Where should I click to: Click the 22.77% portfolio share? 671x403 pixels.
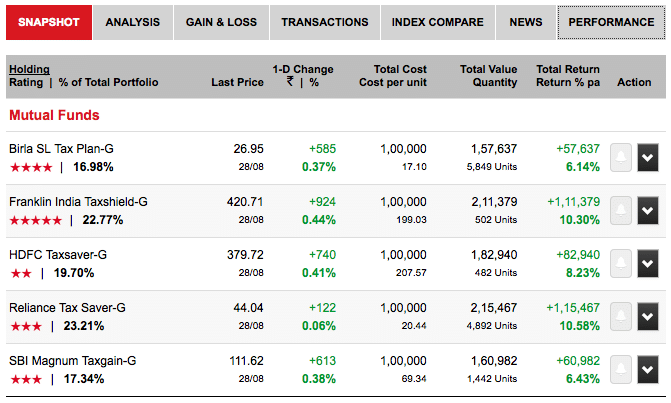pos(103,220)
